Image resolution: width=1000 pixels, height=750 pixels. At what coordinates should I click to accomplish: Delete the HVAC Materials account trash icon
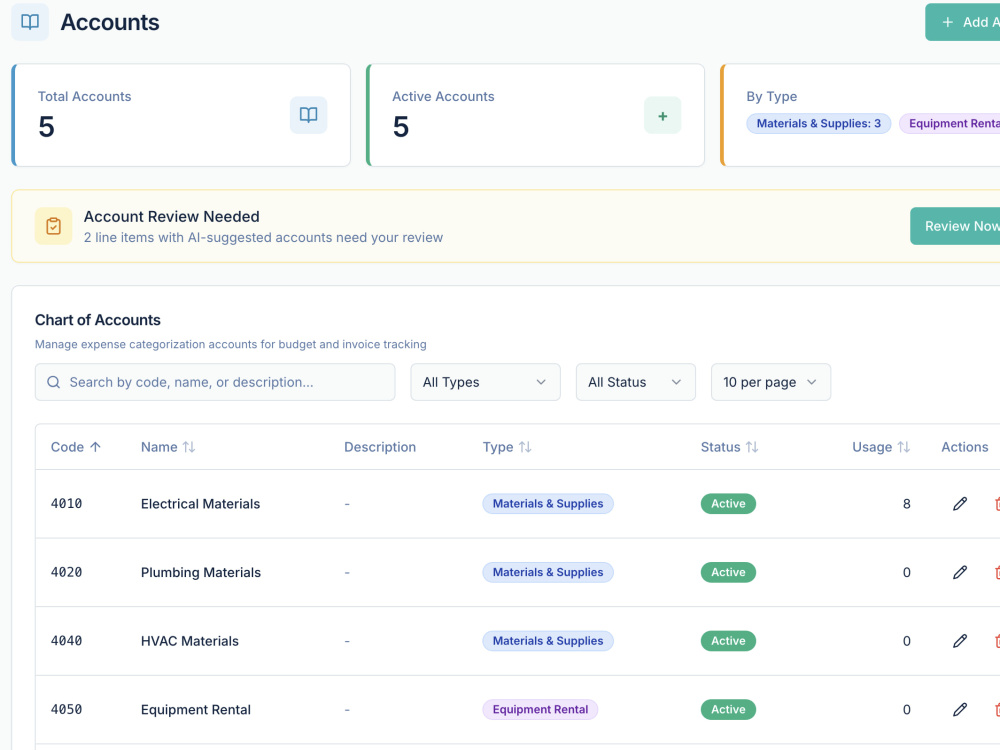point(997,641)
